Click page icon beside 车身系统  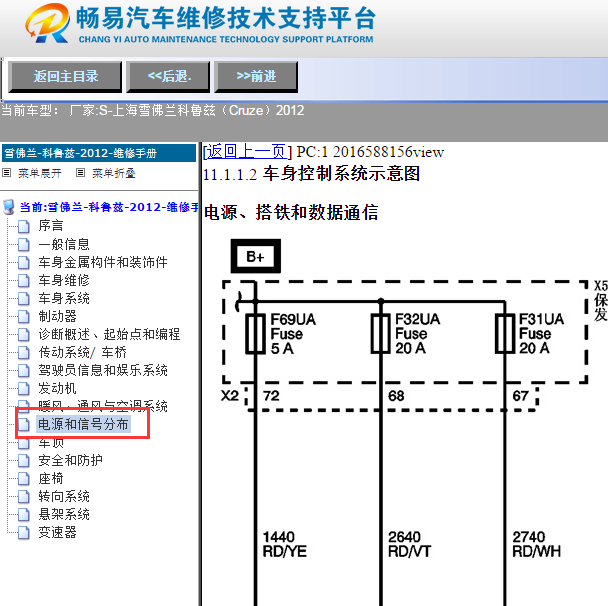pos(24,298)
